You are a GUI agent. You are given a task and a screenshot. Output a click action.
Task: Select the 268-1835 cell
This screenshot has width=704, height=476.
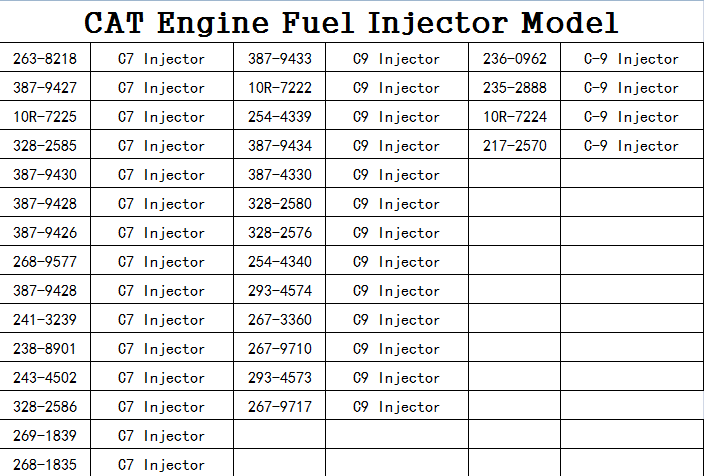(x=45, y=465)
